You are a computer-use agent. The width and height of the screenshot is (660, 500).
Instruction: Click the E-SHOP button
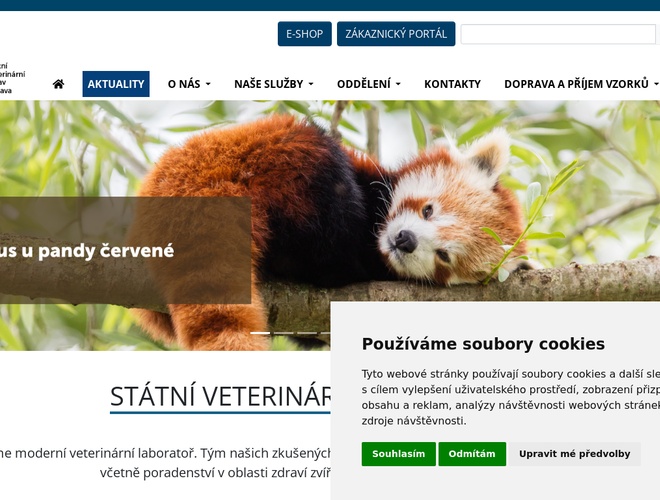click(x=305, y=34)
